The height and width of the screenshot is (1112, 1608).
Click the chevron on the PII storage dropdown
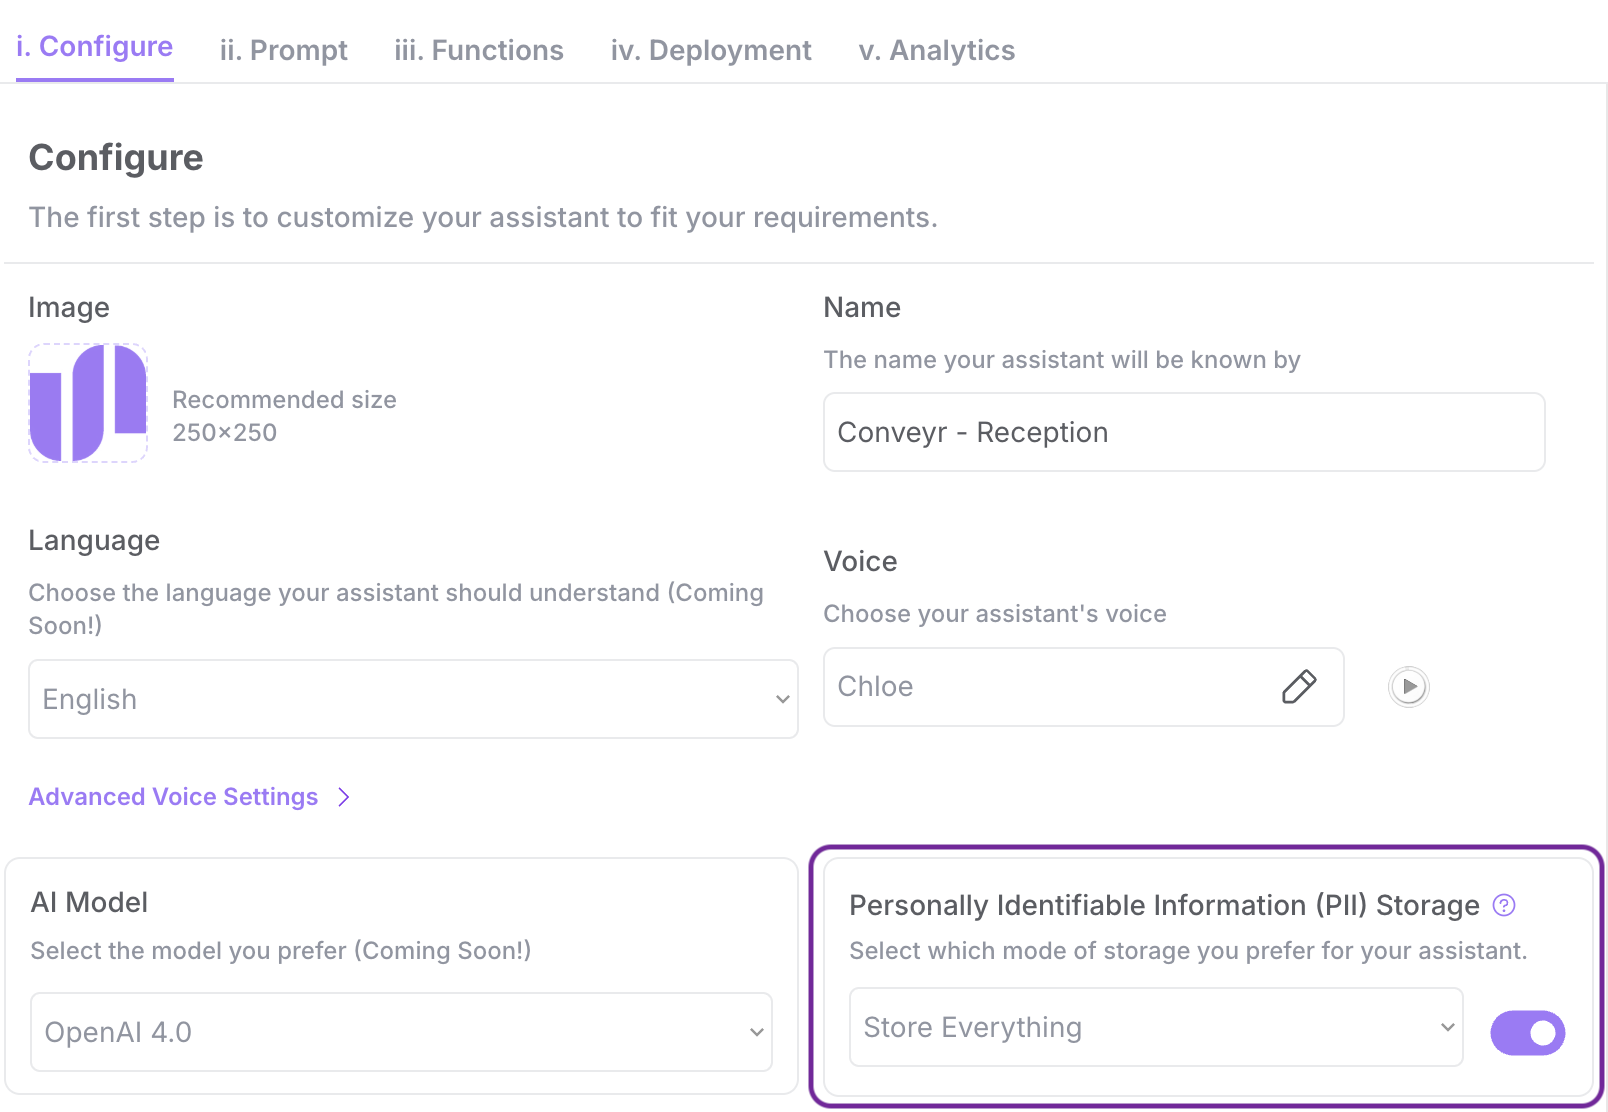(x=1446, y=1027)
